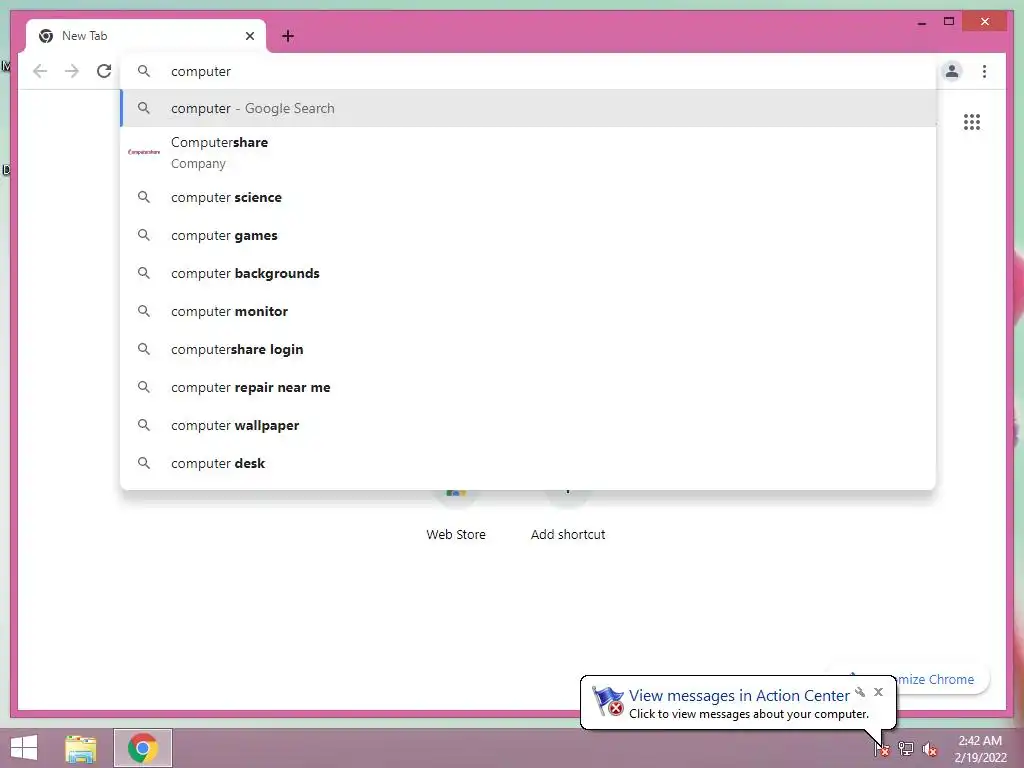Click the forward navigation arrow
This screenshot has height=768, width=1024.
(72, 71)
